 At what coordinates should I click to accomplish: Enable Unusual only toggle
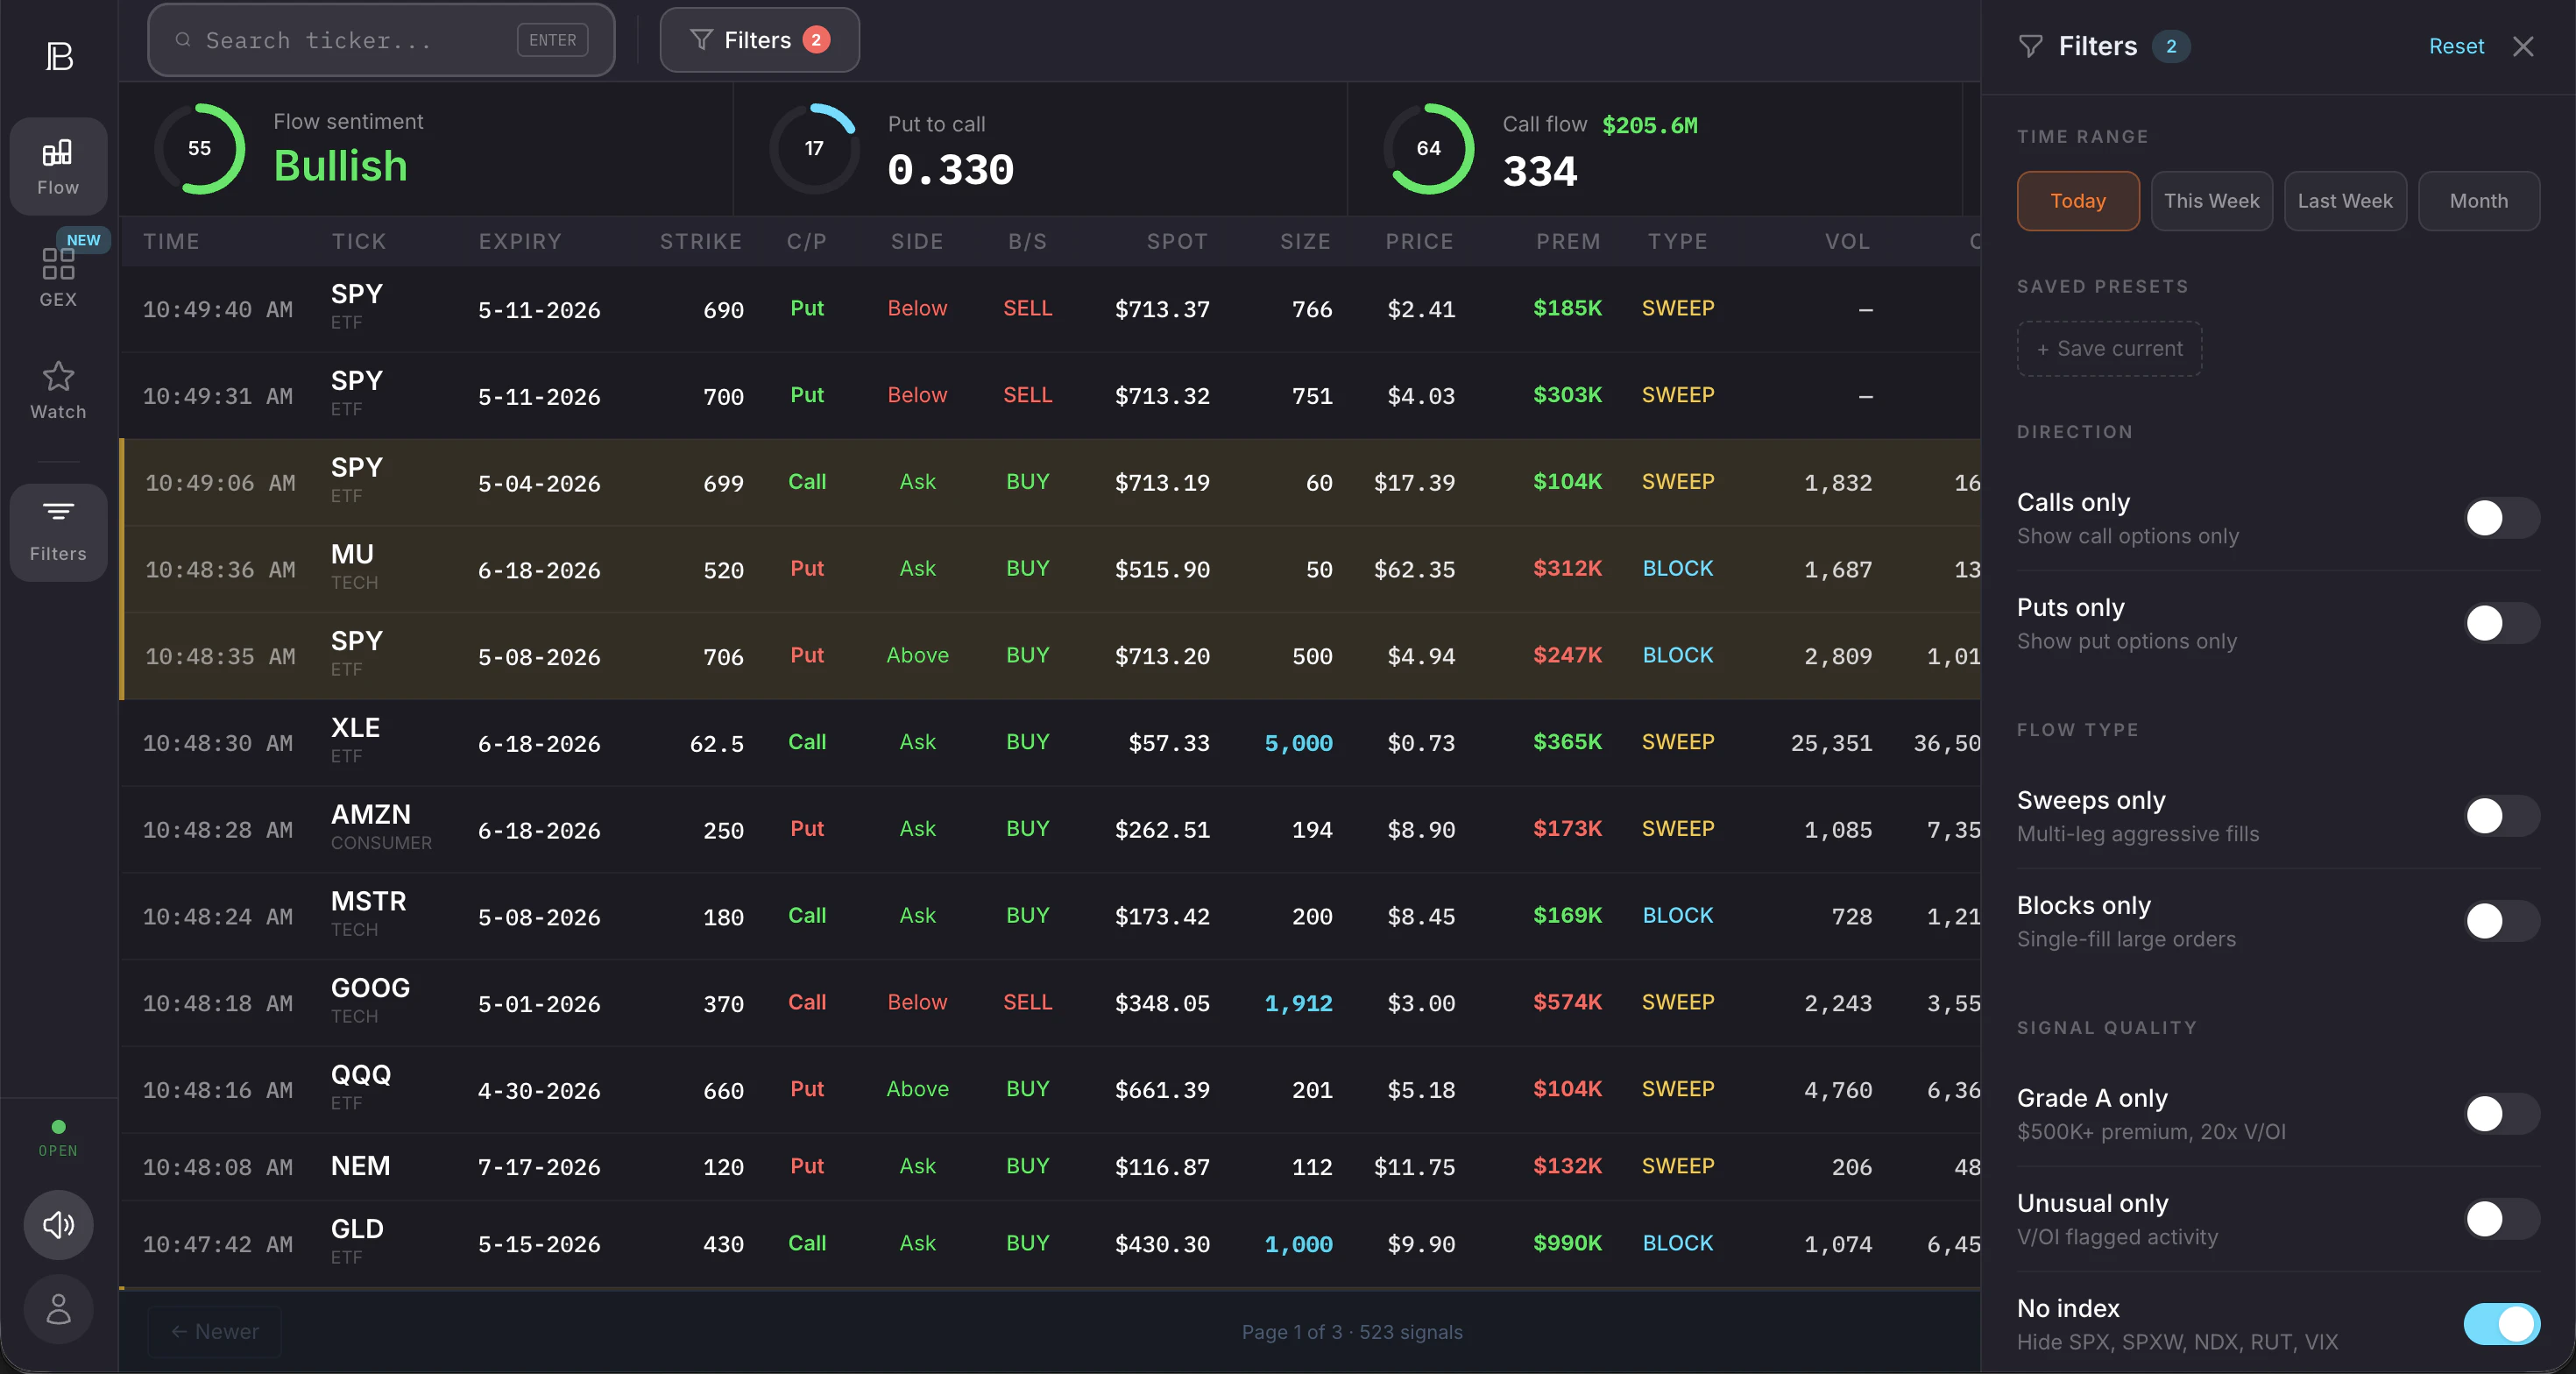2501,1219
